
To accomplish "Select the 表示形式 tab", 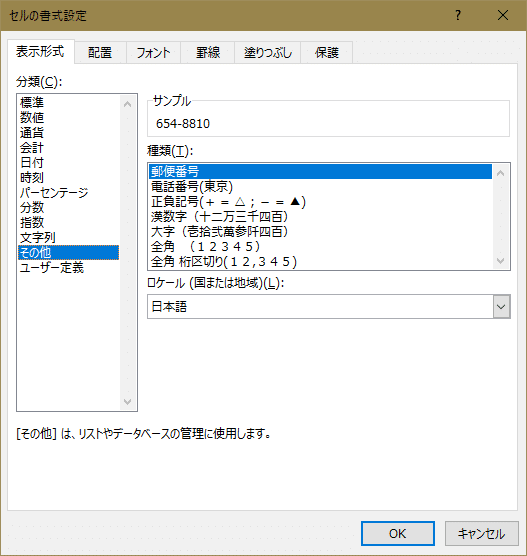I will [40, 52].
